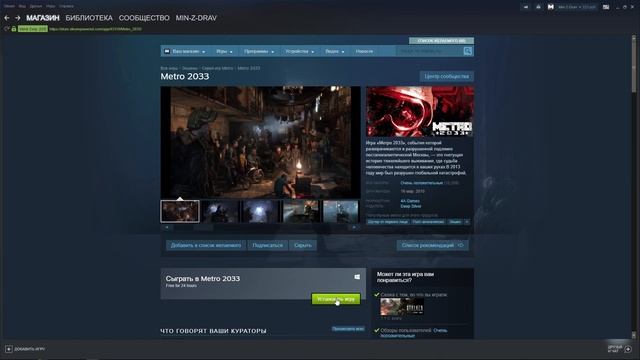
Task: Open the Игры menu in the top menu bar
Action: pos(51,6)
